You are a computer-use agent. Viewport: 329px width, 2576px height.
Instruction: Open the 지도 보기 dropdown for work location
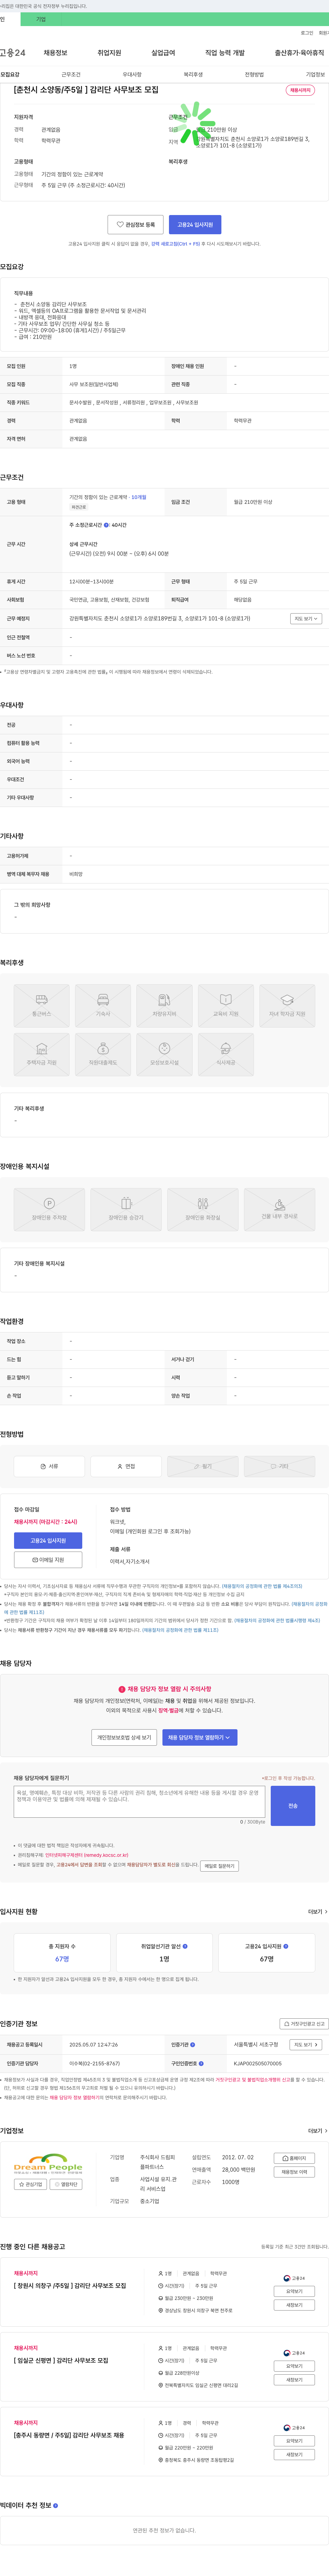click(x=306, y=619)
